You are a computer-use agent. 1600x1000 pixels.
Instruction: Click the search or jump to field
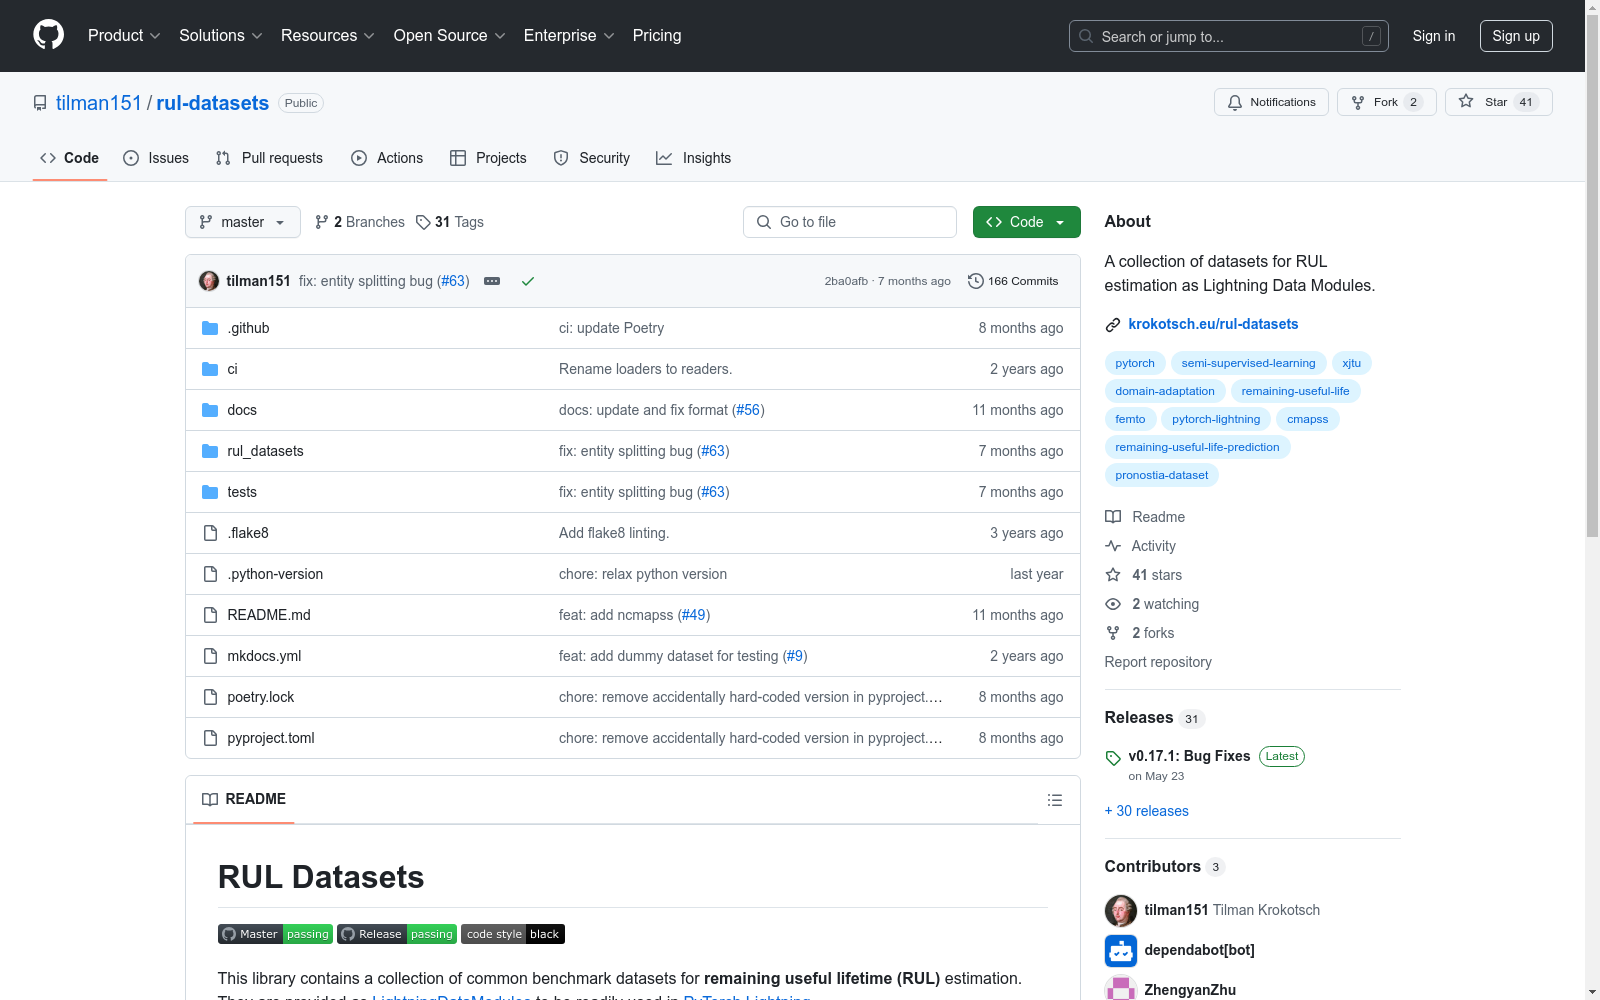(x=1229, y=36)
